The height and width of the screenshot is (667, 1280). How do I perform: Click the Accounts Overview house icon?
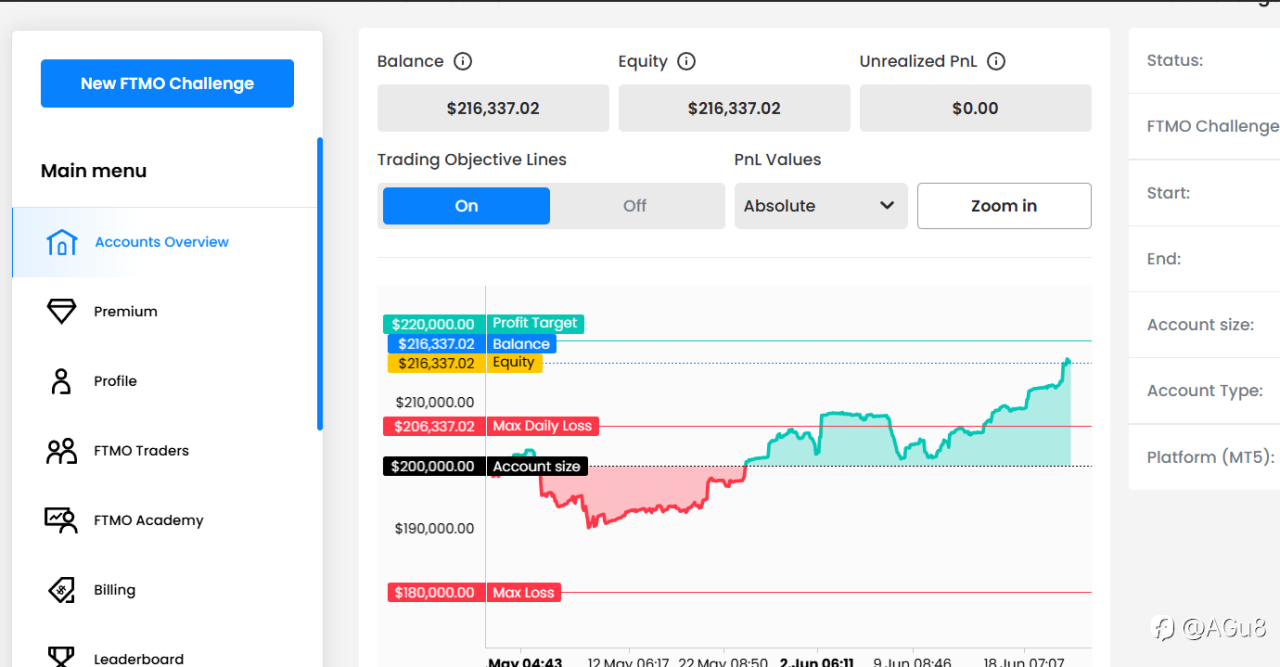pyautogui.click(x=61, y=242)
